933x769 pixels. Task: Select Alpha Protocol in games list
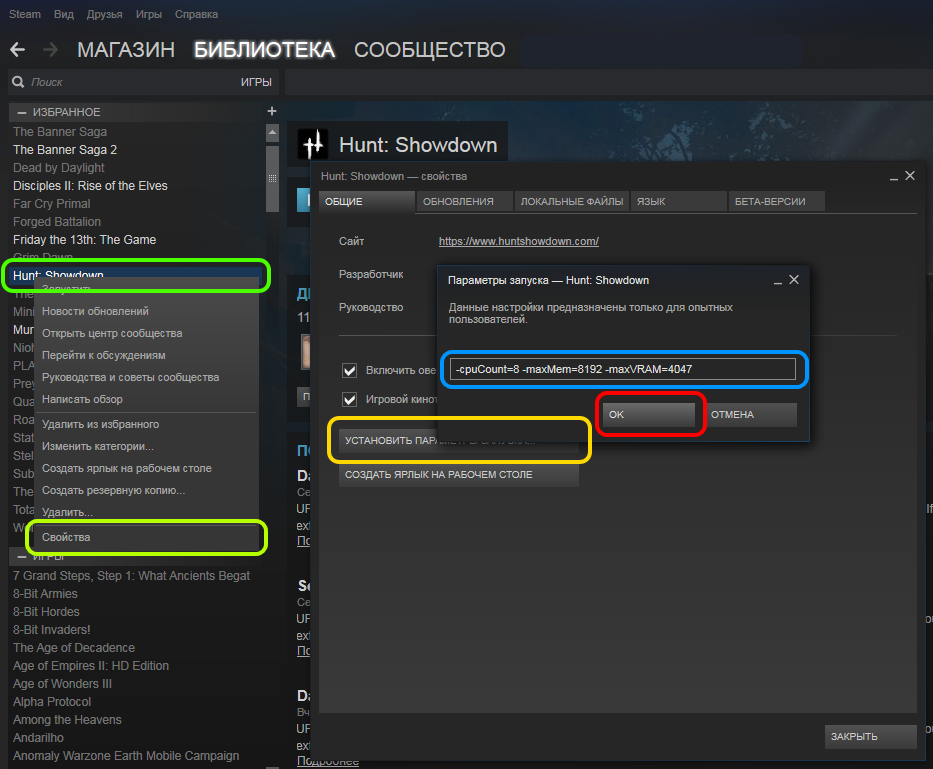pyautogui.click(x=52, y=702)
